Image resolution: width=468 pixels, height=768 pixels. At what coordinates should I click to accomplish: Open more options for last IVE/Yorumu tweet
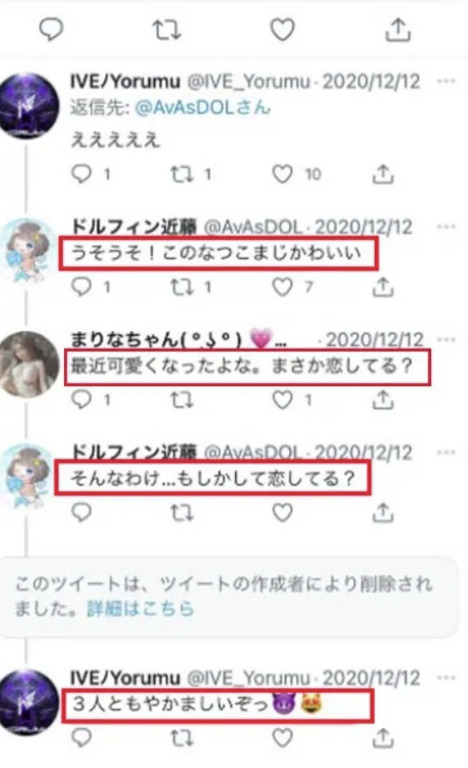click(x=446, y=678)
